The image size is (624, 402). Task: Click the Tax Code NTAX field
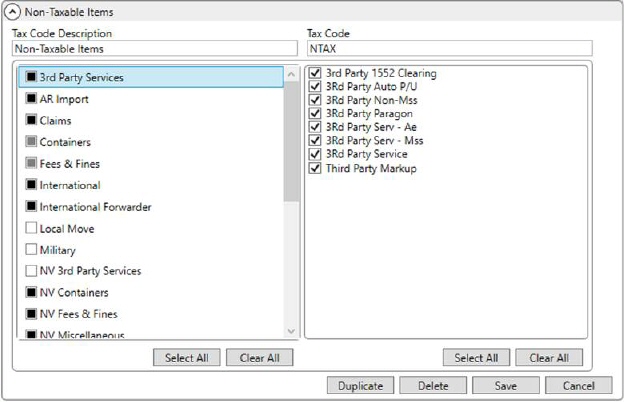coord(449,48)
